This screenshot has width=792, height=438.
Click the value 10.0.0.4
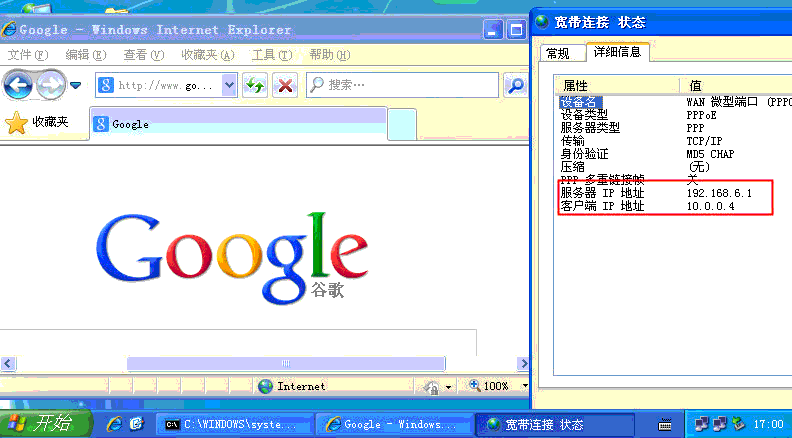click(x=710, y=206)
